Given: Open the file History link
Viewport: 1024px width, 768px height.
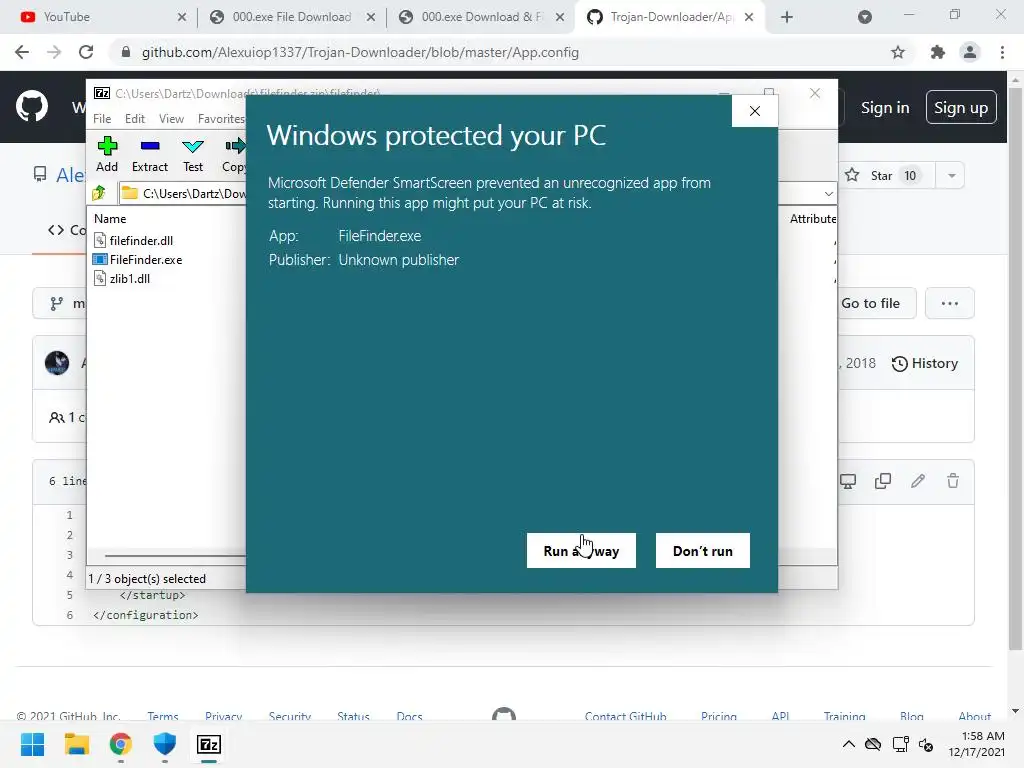Looking at the screenshot, I should tap(925, 363).
